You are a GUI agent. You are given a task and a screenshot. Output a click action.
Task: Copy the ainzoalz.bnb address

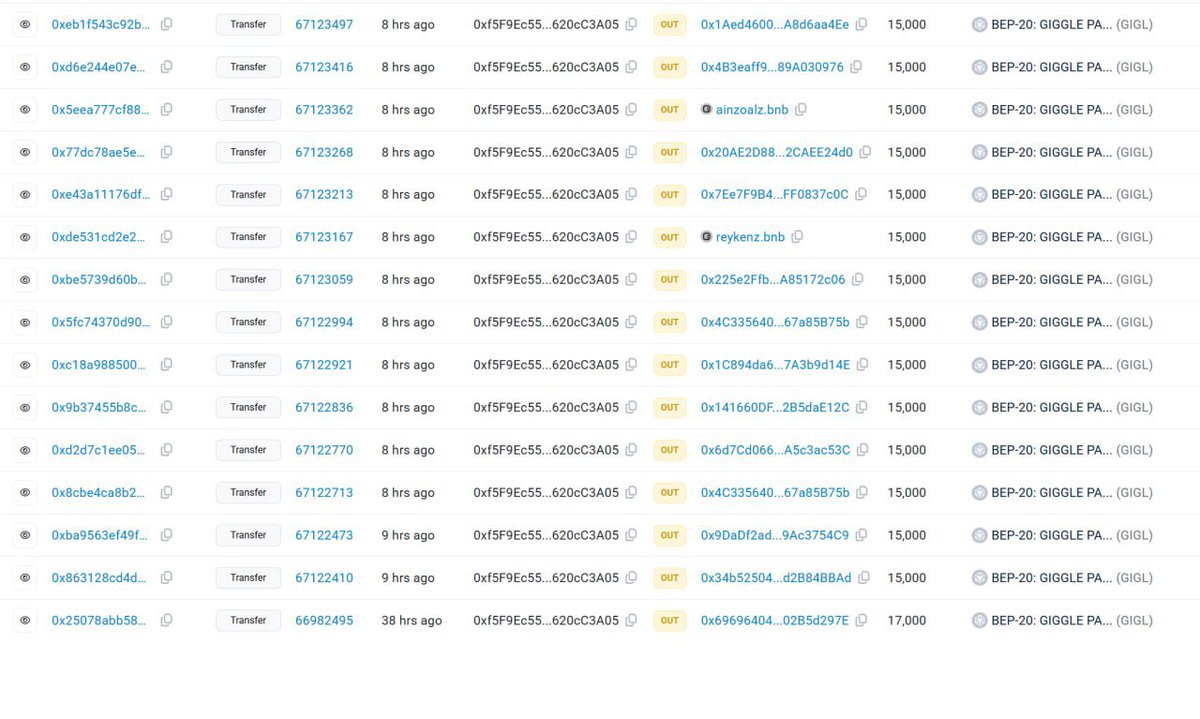801,109
